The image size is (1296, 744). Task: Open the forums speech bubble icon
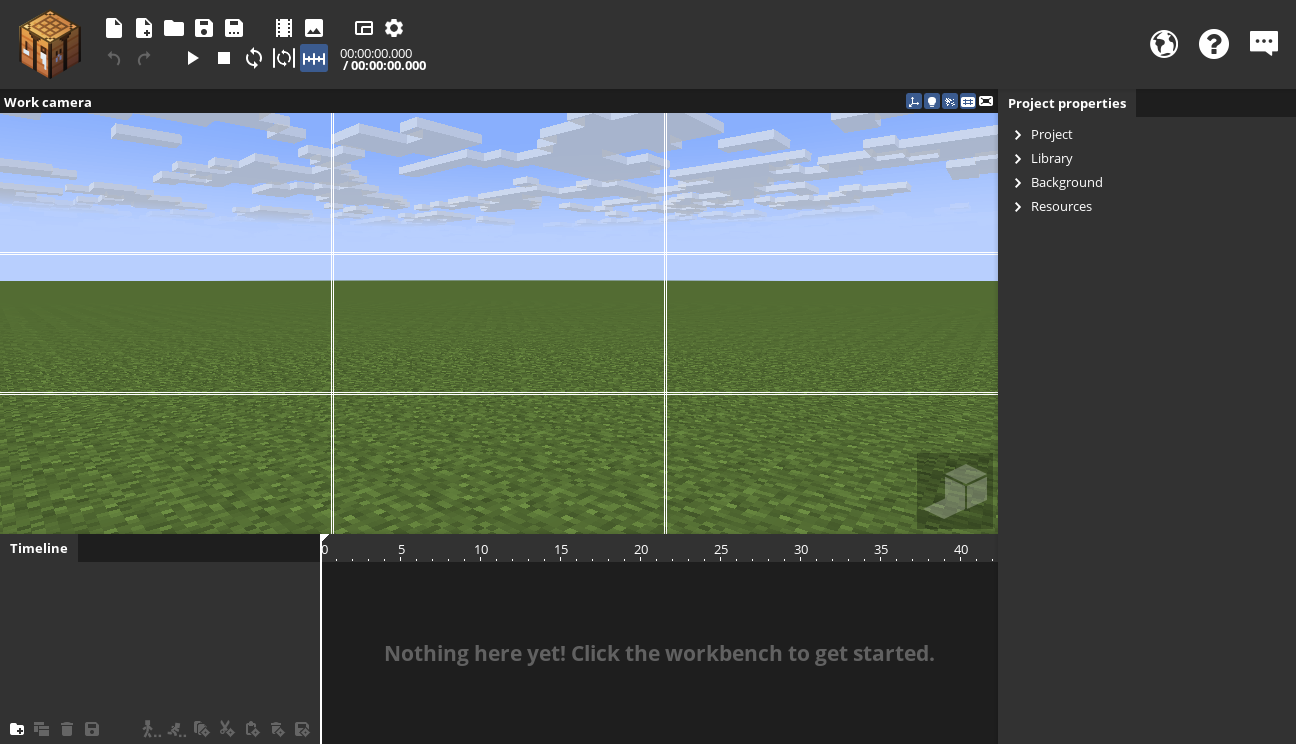point(1264,43)
